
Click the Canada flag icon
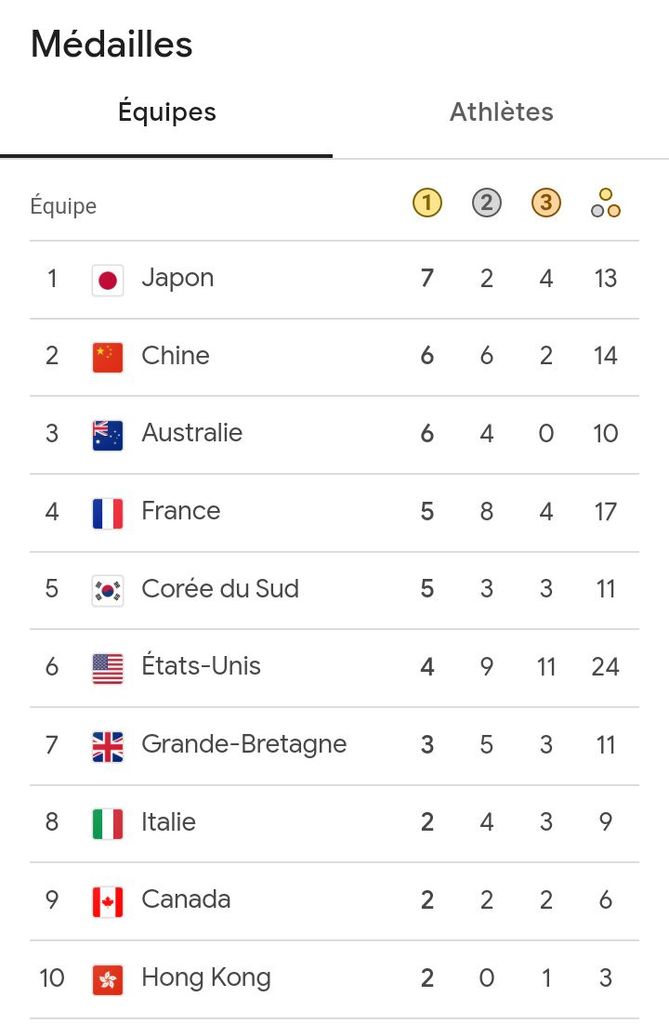click(x=108, y=901)
